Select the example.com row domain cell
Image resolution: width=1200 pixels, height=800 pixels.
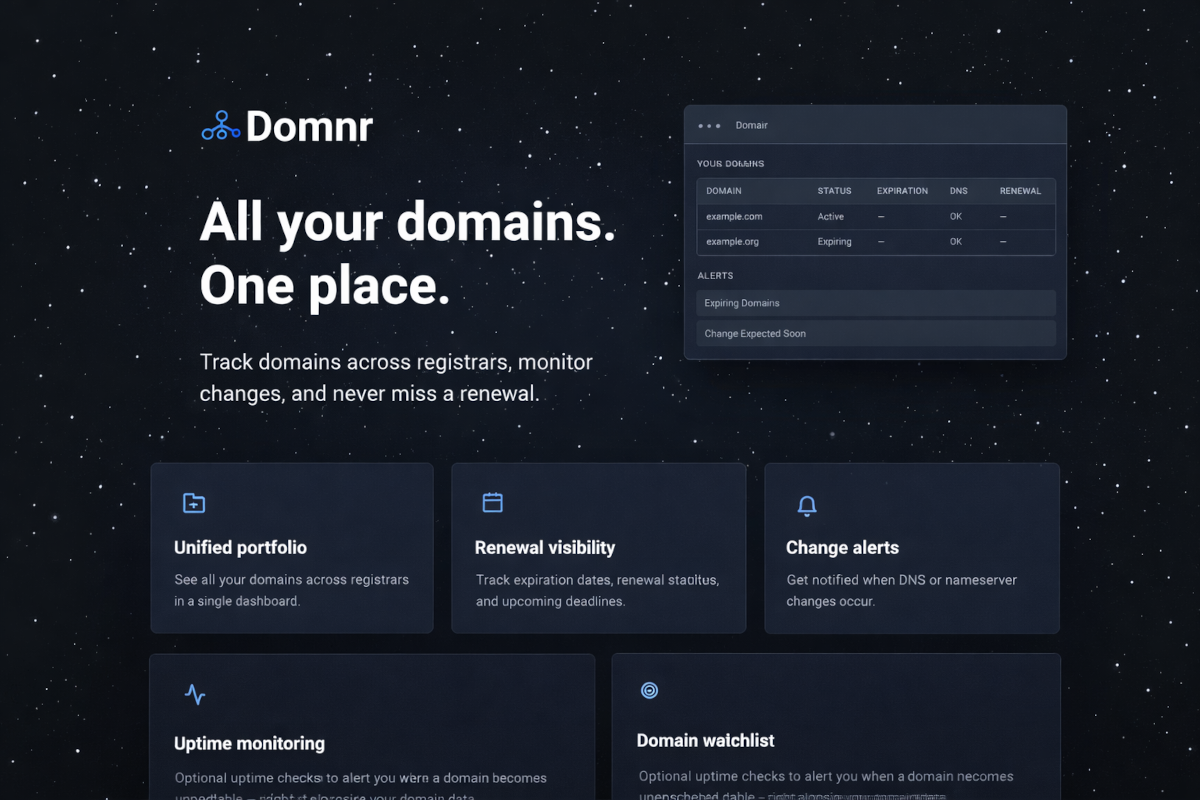point(734,217)
